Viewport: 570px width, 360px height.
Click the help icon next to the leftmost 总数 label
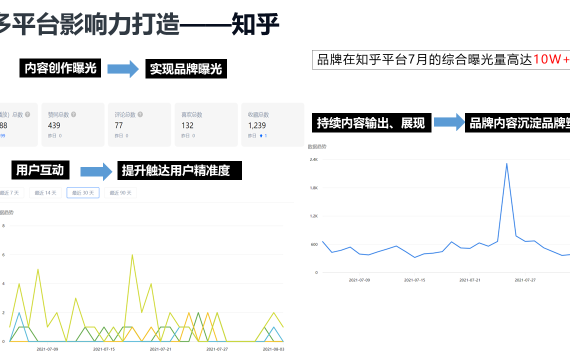pyautogui.click(x=28, y=115)
